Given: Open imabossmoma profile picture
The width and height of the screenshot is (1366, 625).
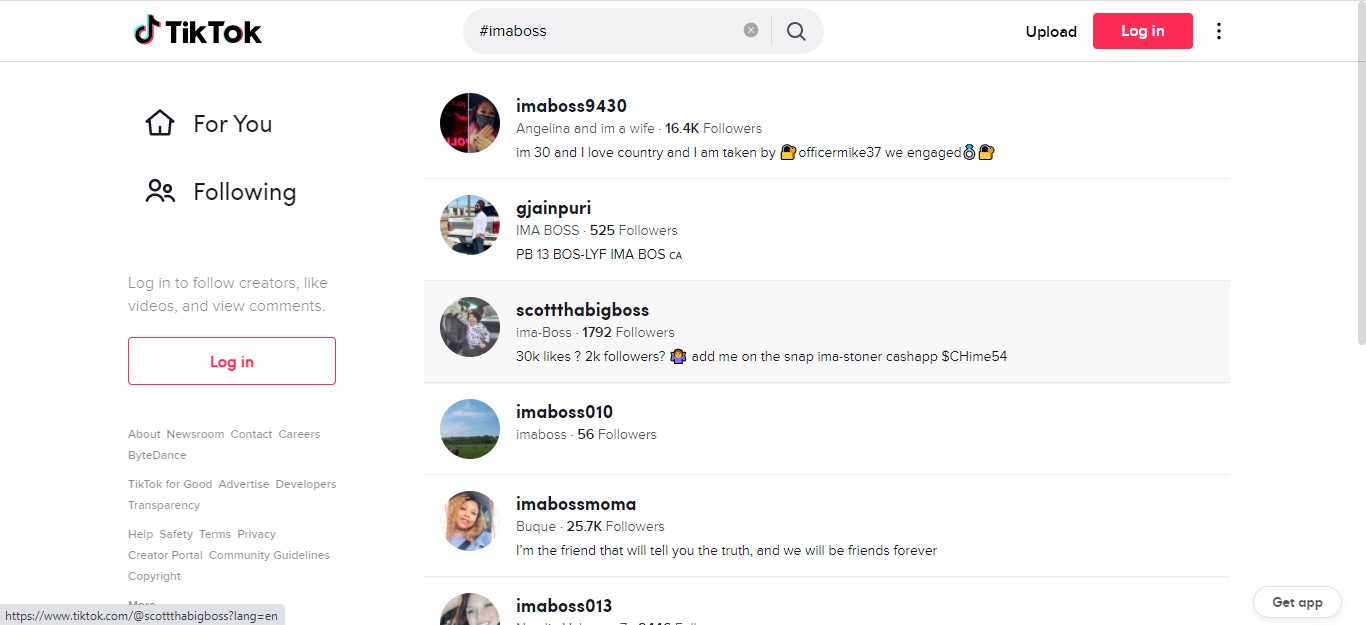Looking at the screenshot, I should click(x=470, y=521).
